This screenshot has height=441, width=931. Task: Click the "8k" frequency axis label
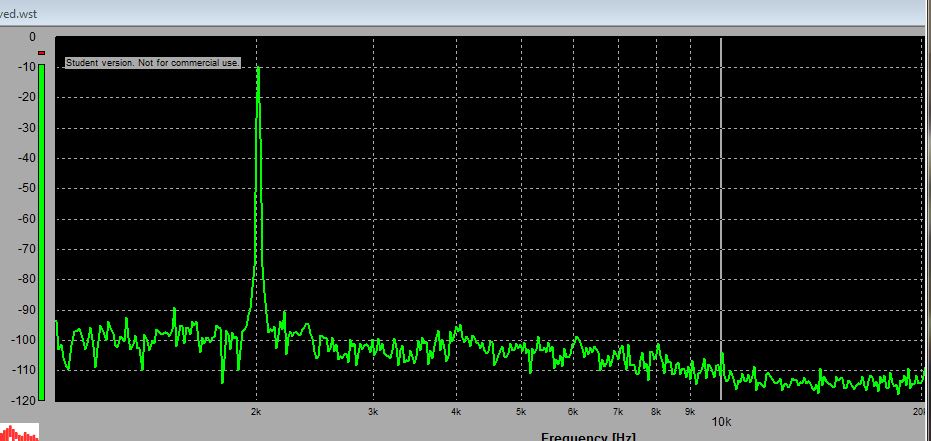tap(656, 411)
